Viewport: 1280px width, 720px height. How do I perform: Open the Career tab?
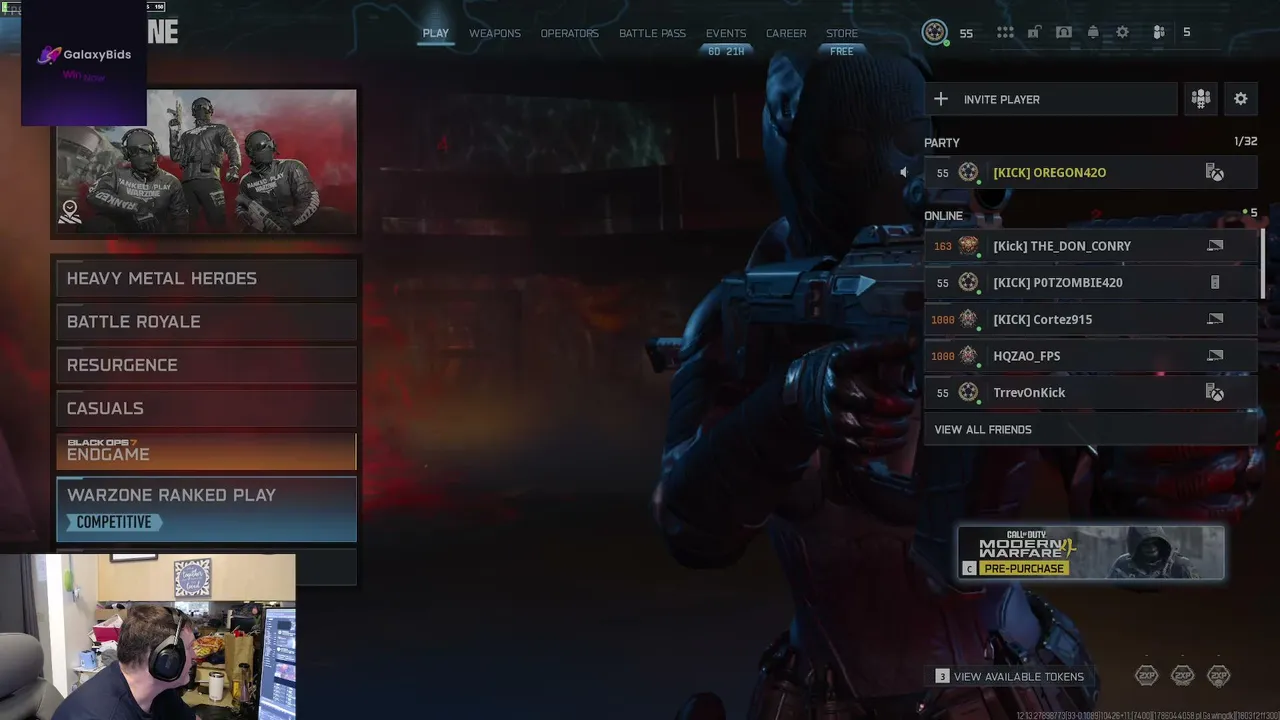click(786, 33)
